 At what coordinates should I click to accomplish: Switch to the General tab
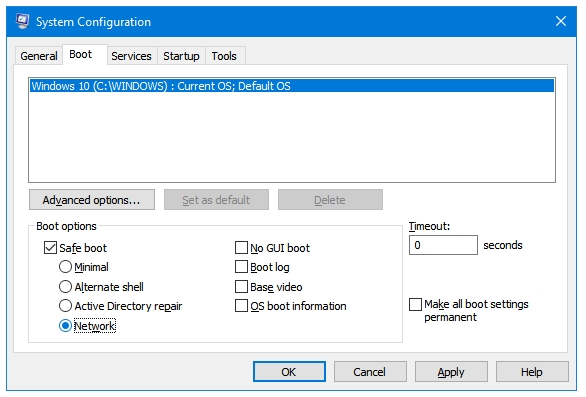tap(39, 56)
